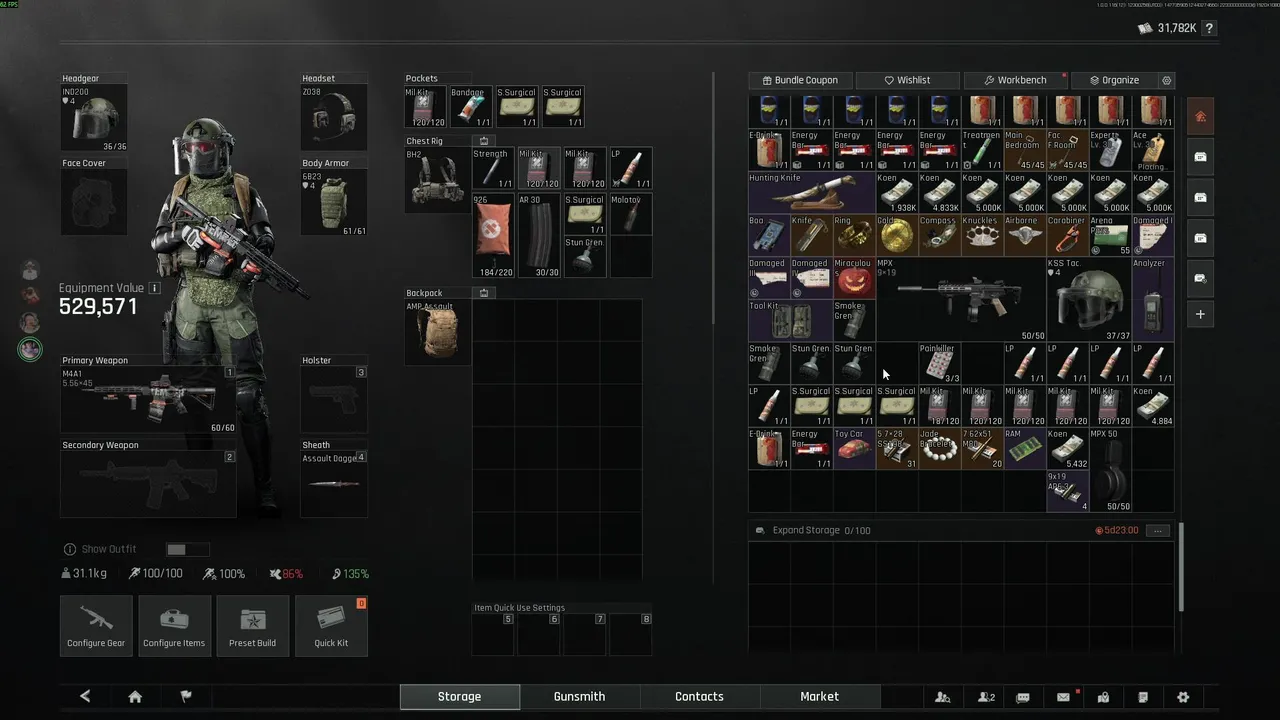Select the Airborne badge item
1280x720 pixels.
[1024, 235]
